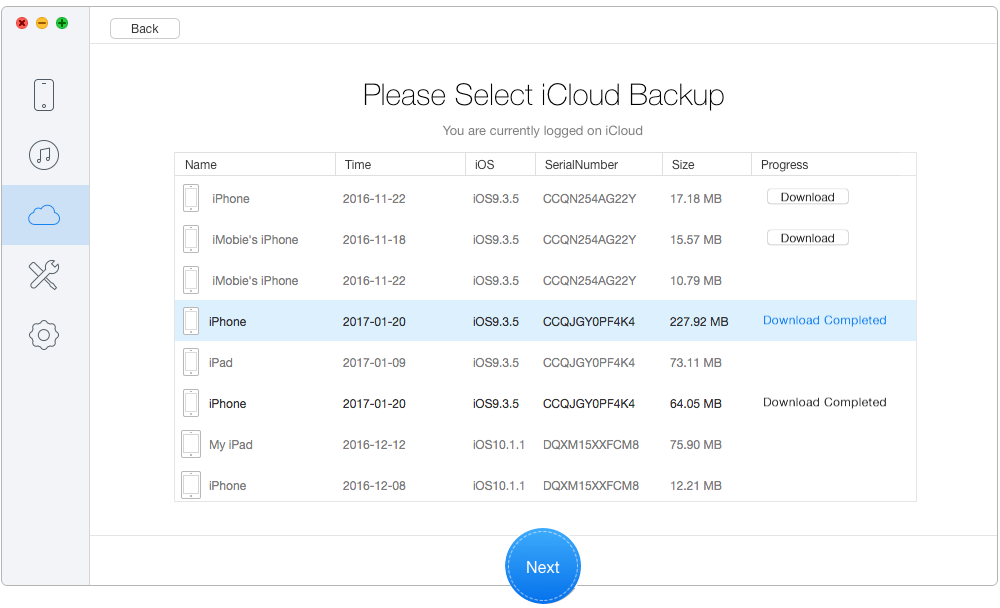This screenshot has height=608, width=1000.
Task: Download iMobie's iPhone backup dated 2016-11-18
Action: coord(807,237)
